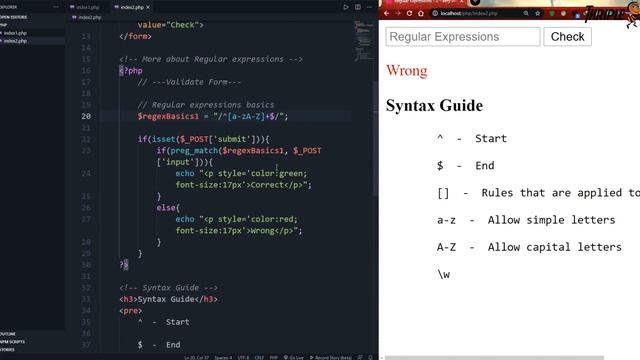Image resolution: width=640 pixels, height=360 pixels.
Task: Click '<h3>Syntax Guide</h3>' code line
Action: pyautogui.click(x=169, y=299)
